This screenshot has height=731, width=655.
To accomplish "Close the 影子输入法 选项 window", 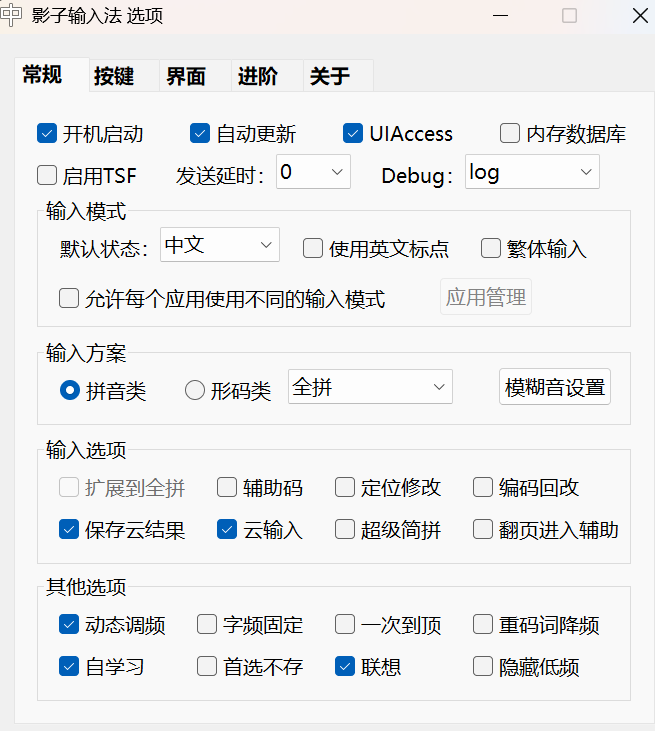I will [x=640, y=15].
